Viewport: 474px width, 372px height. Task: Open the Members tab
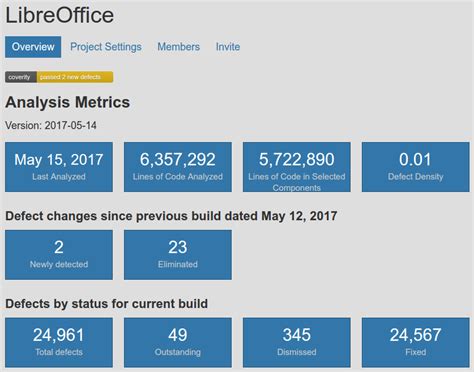coord(179,47)
